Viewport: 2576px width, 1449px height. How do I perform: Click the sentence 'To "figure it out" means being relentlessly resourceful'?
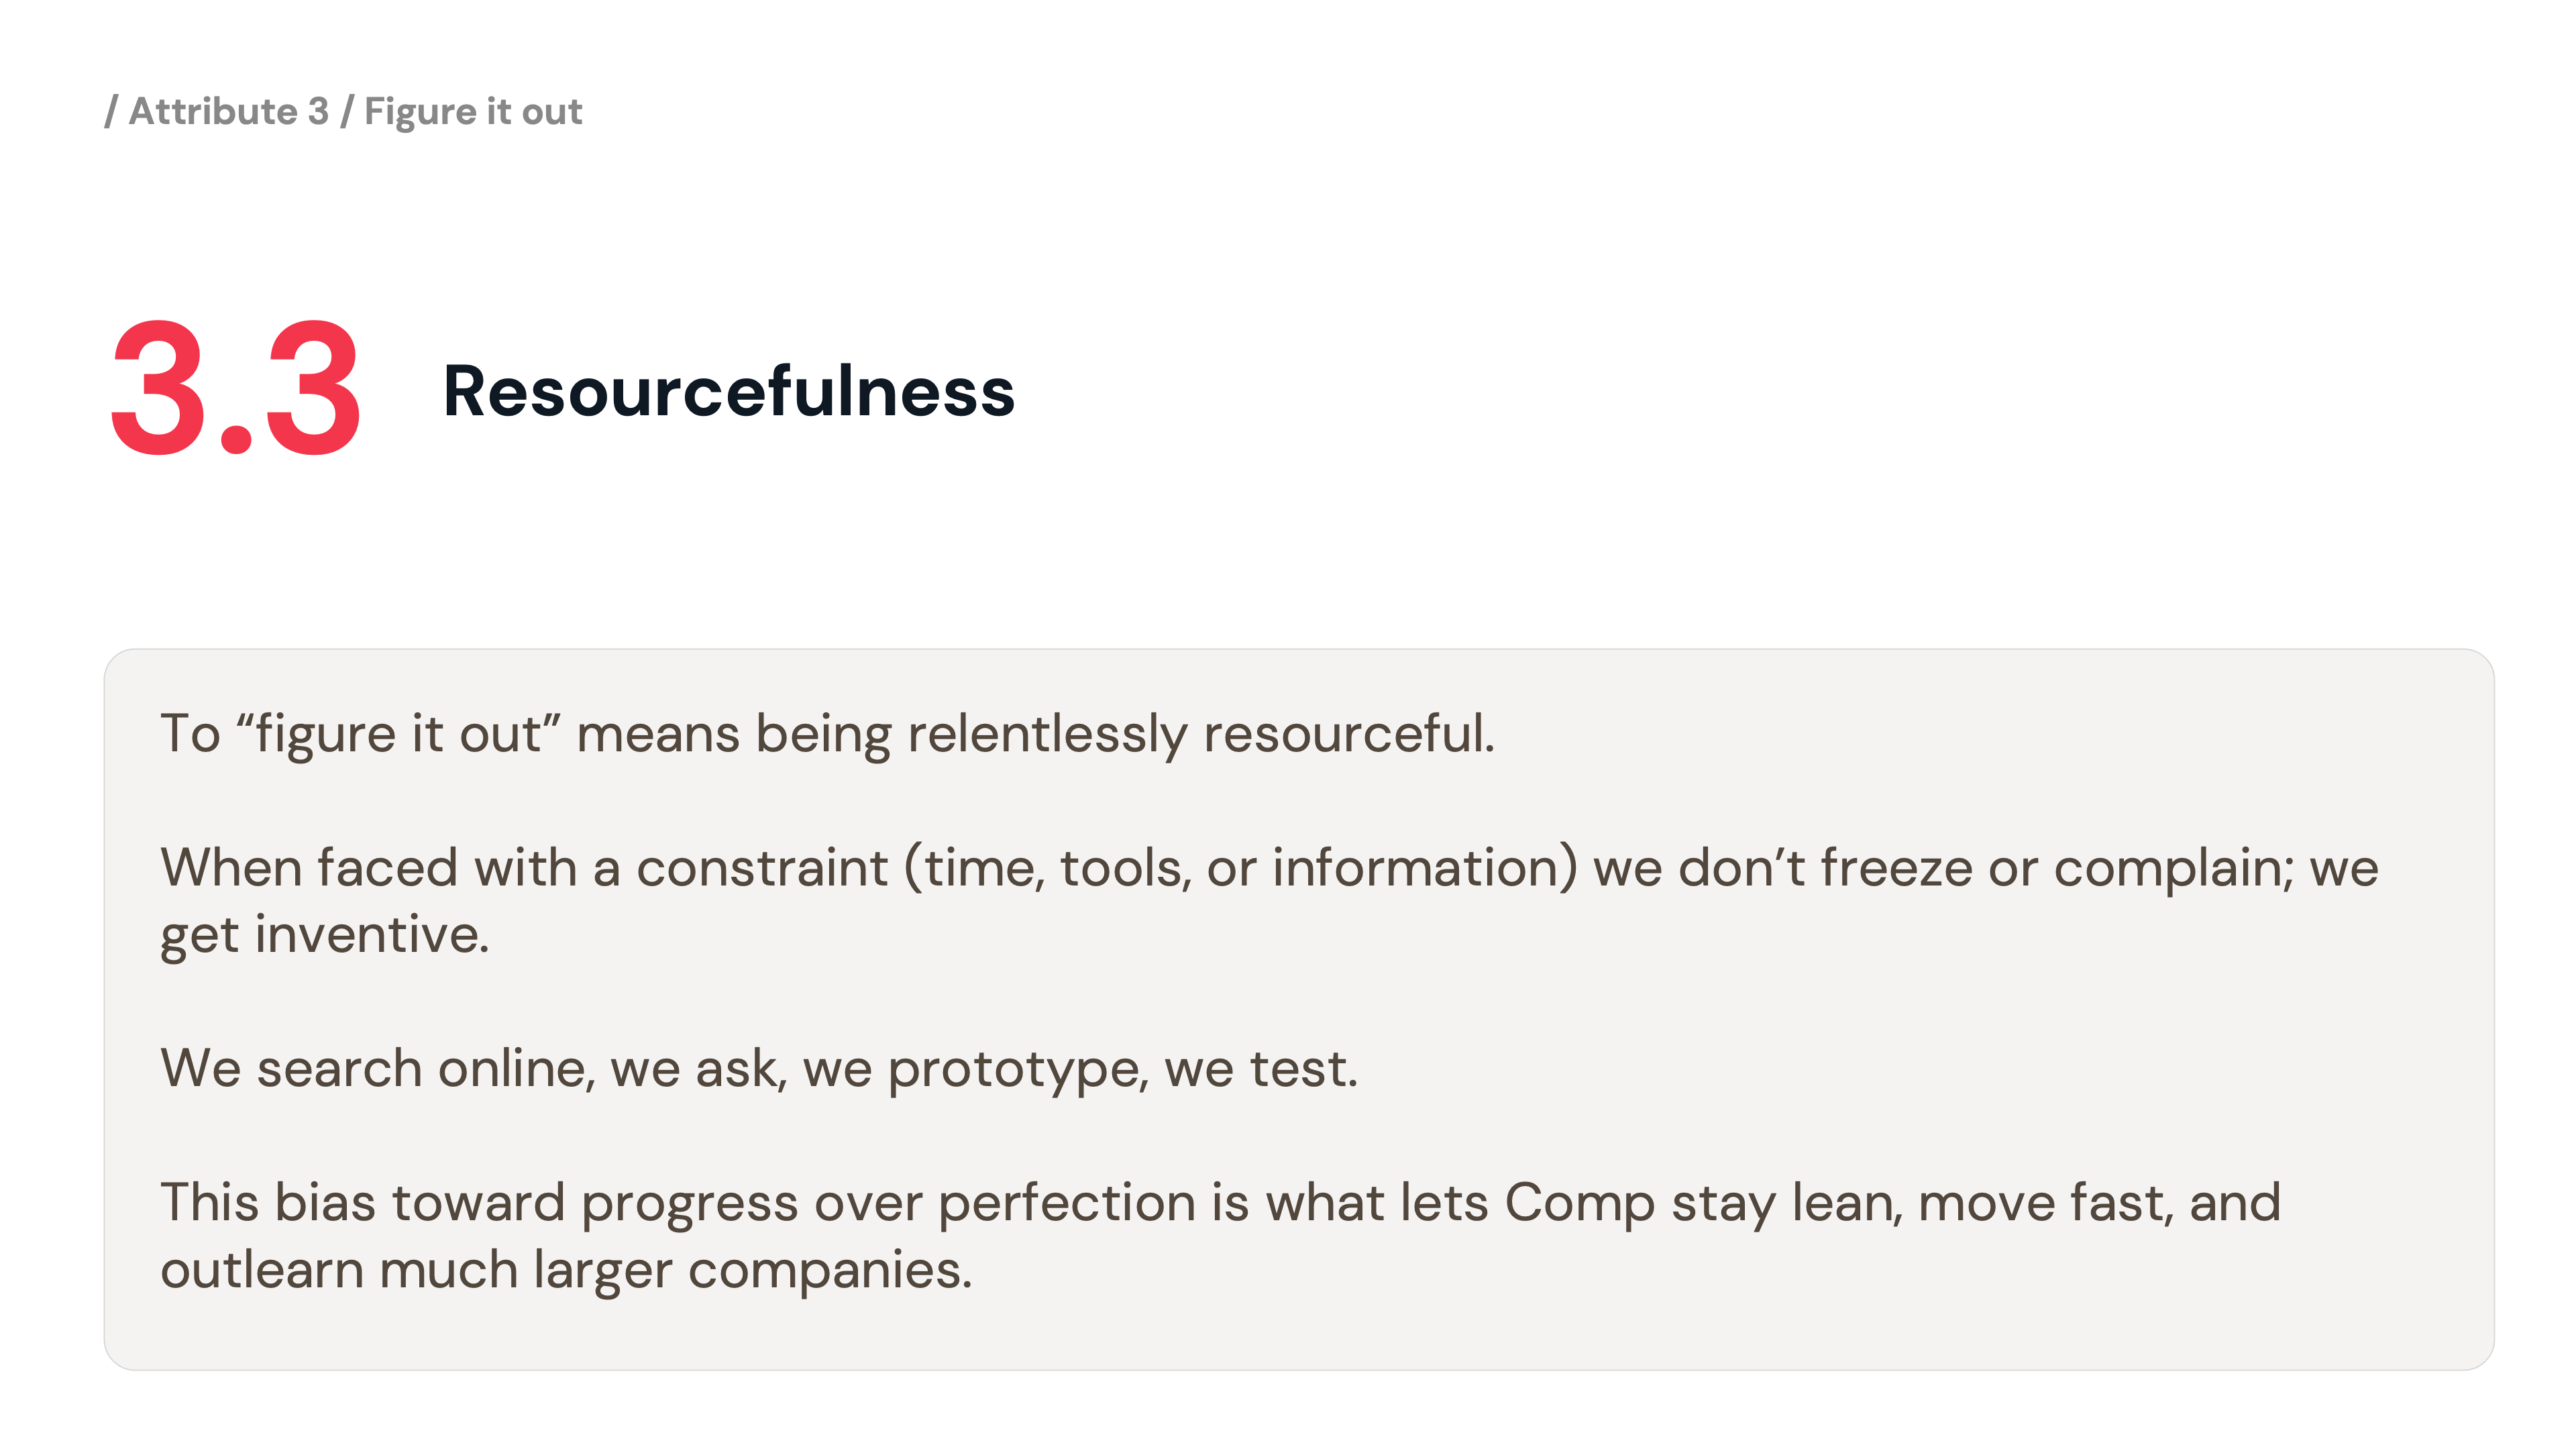tap(826, 734)
